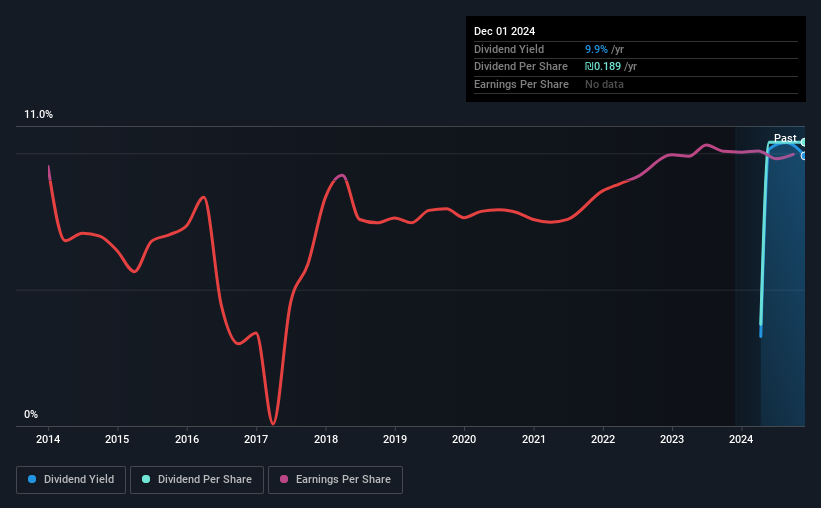Click the blue Dividend Yield end marker
Screen dimensions: 821x508
click(803, 156)
